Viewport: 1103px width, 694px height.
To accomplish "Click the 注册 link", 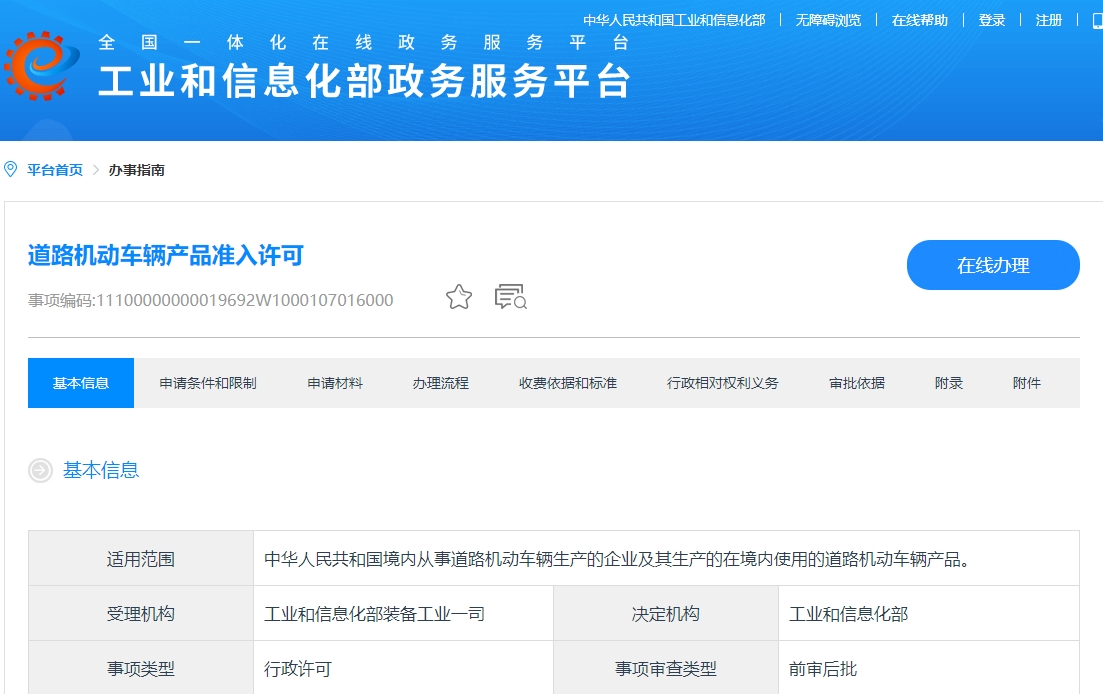I will point(1048,20).
